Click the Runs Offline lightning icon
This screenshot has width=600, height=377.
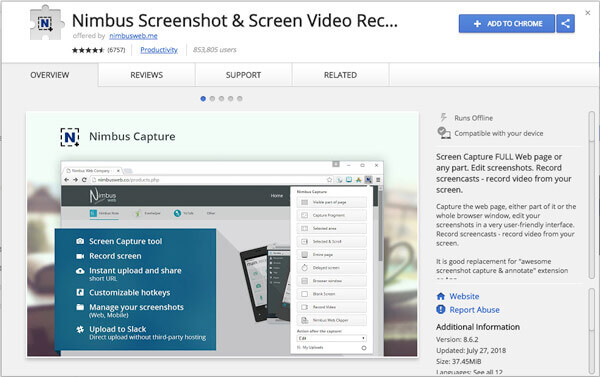coord(443,117)
